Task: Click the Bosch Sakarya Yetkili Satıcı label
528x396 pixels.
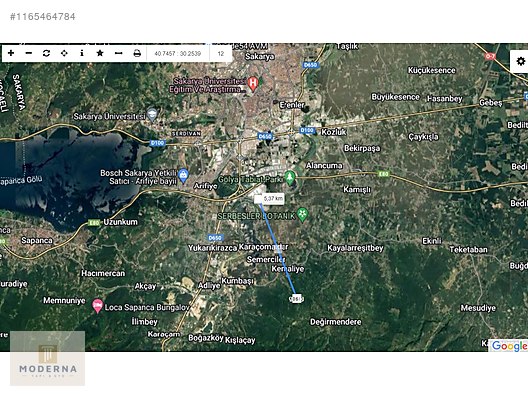Action: click(x=138, y=177)
